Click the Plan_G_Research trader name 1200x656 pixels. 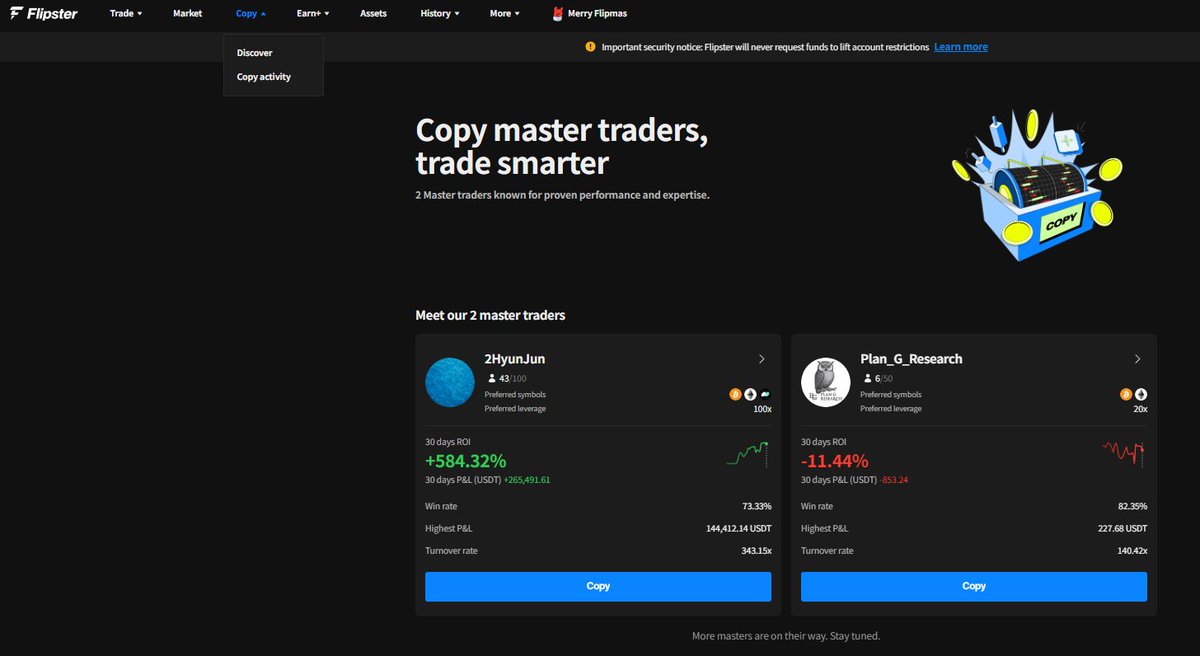point(911,359)
